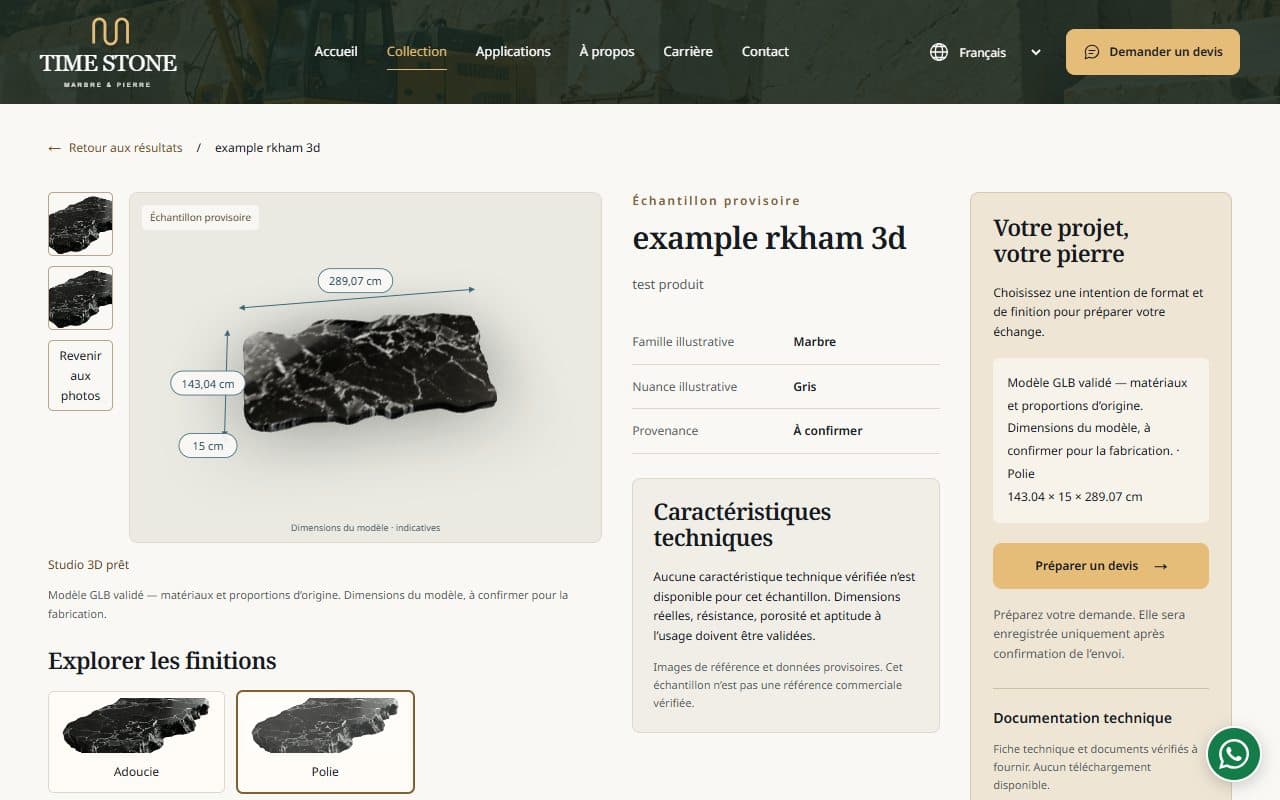Click the Documentation technique heading

(x=1082, y=718)
